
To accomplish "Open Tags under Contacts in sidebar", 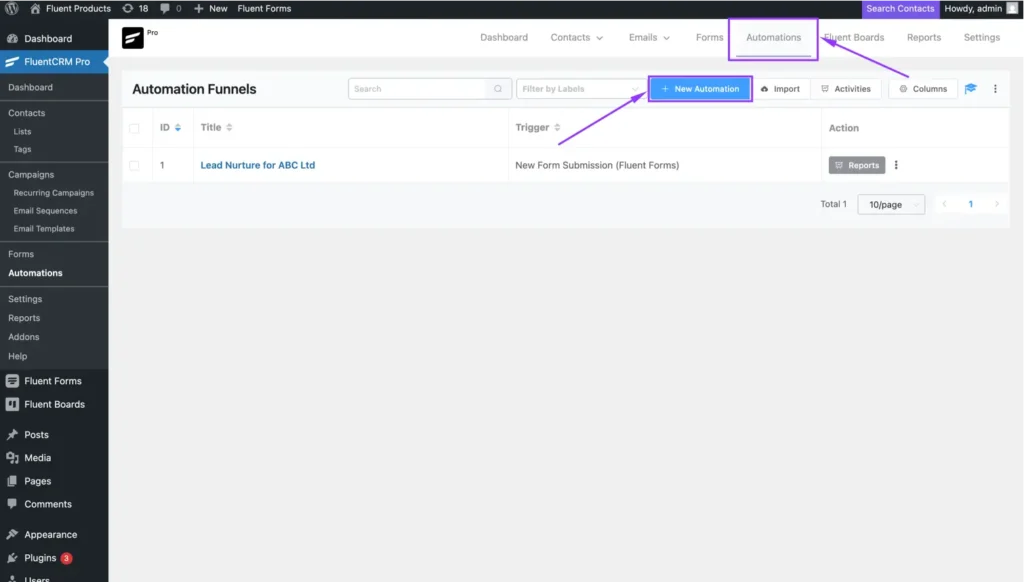I will [22, 149].
